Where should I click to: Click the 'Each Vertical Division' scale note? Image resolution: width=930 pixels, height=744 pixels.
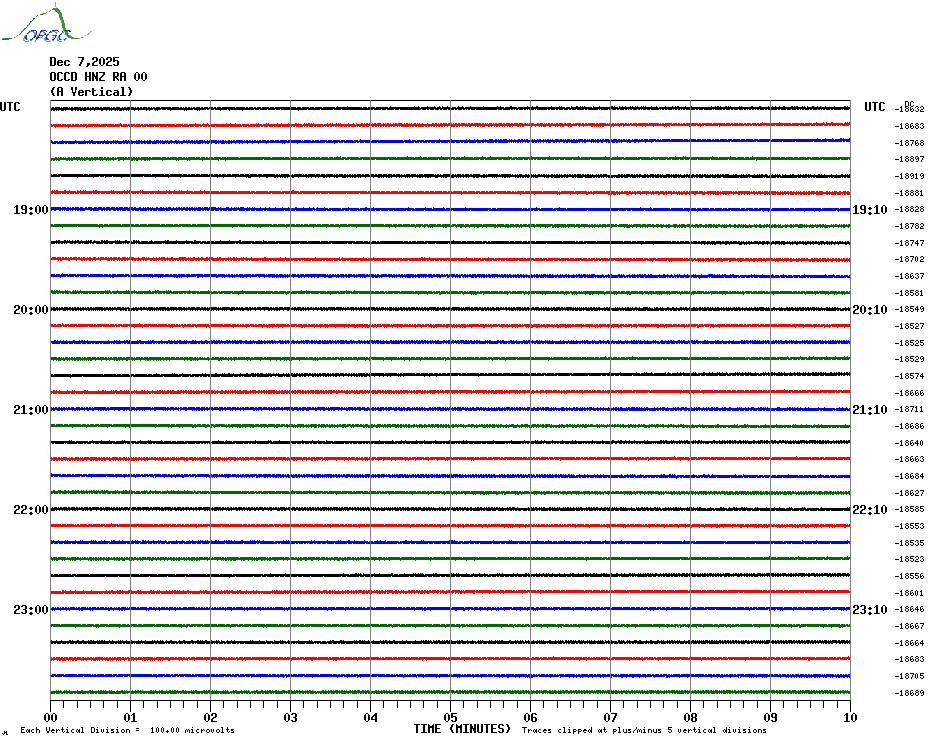(127, 730)
